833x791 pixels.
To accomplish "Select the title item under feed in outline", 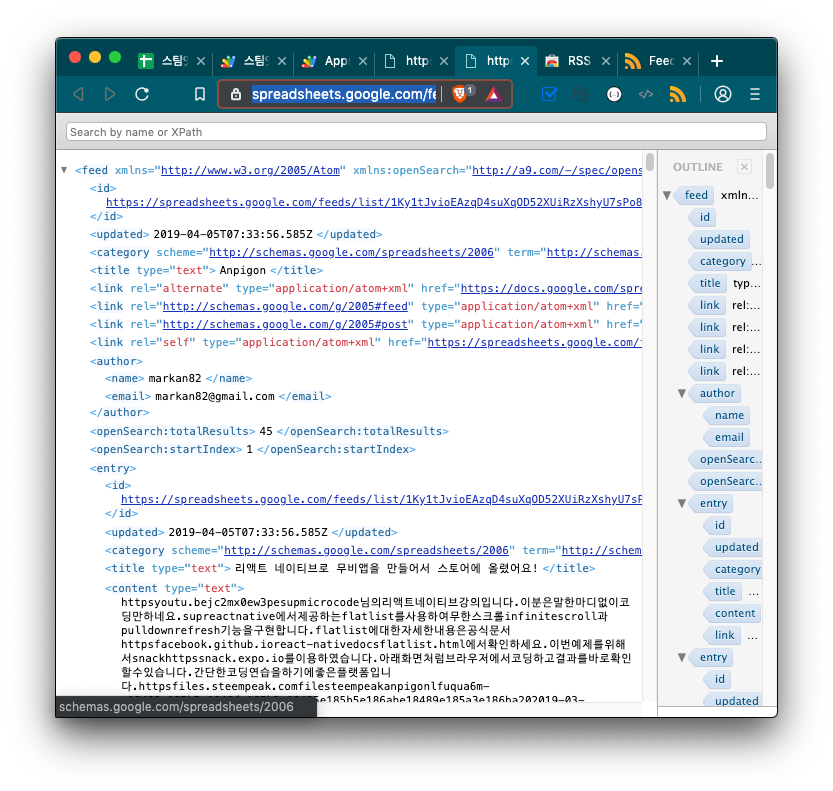I will (x=710, y=283).
